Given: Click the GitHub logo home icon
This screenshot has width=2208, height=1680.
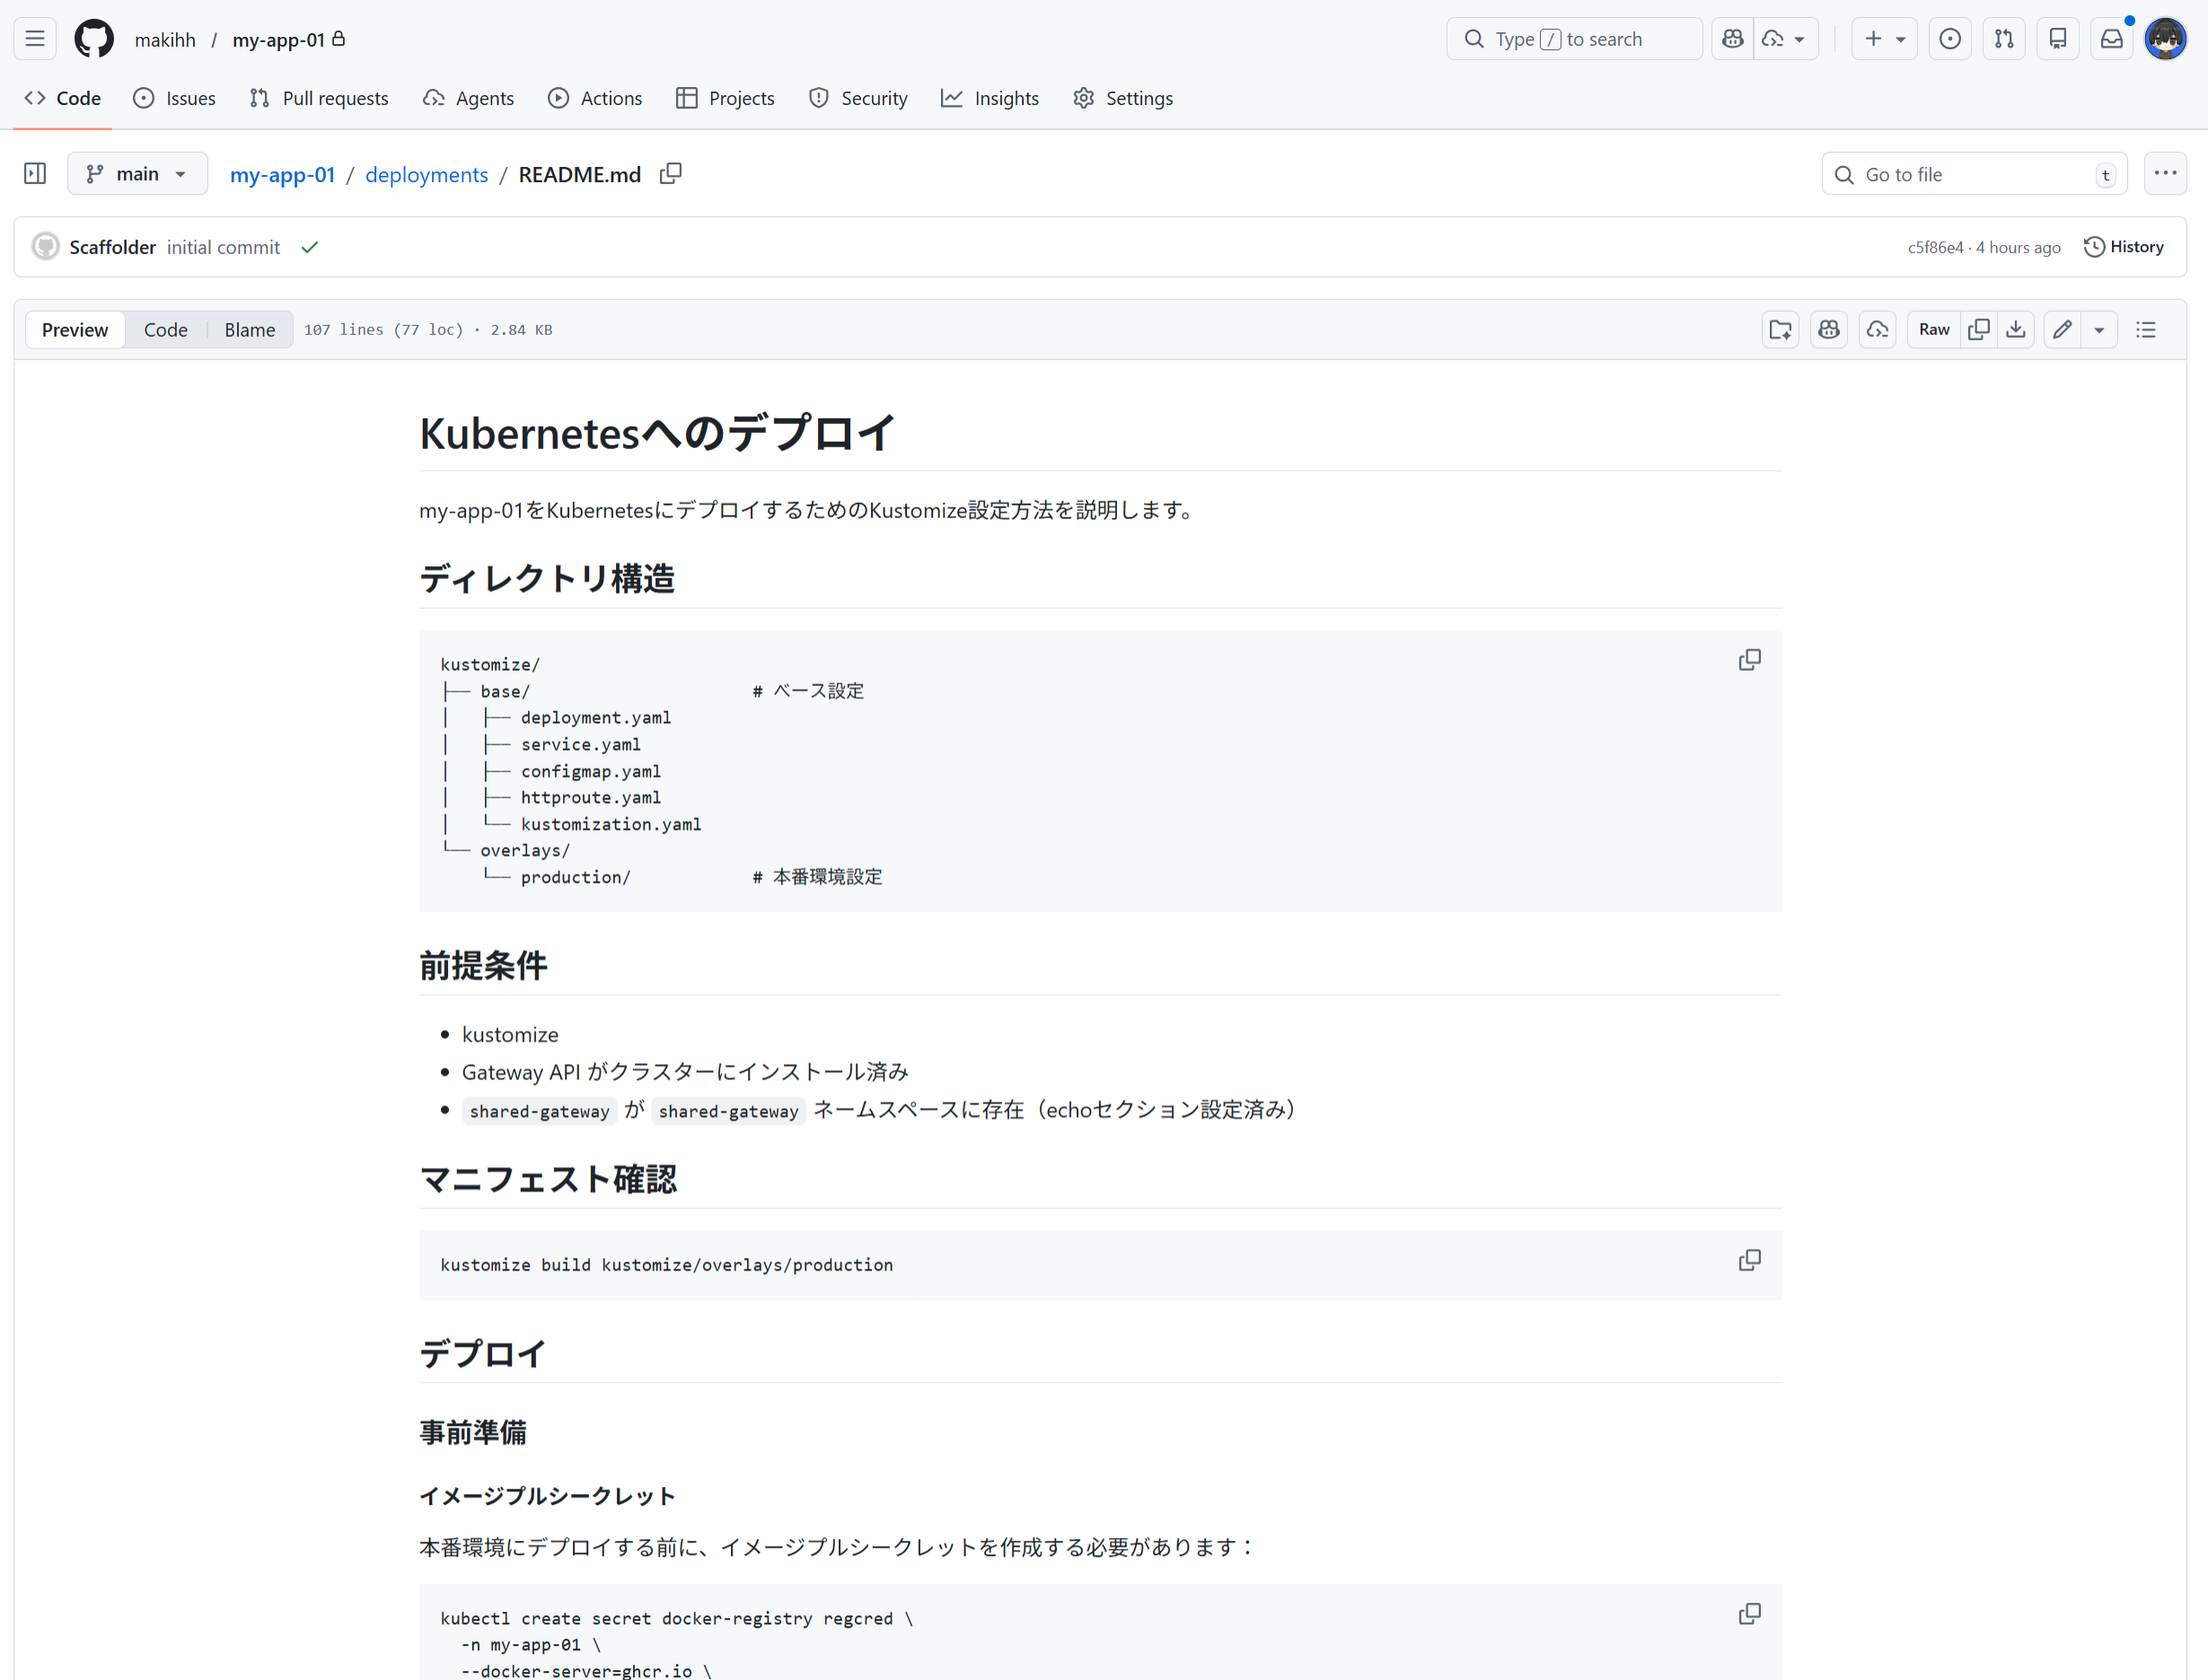Looking at the screenshot, I should tap(94, 39).
